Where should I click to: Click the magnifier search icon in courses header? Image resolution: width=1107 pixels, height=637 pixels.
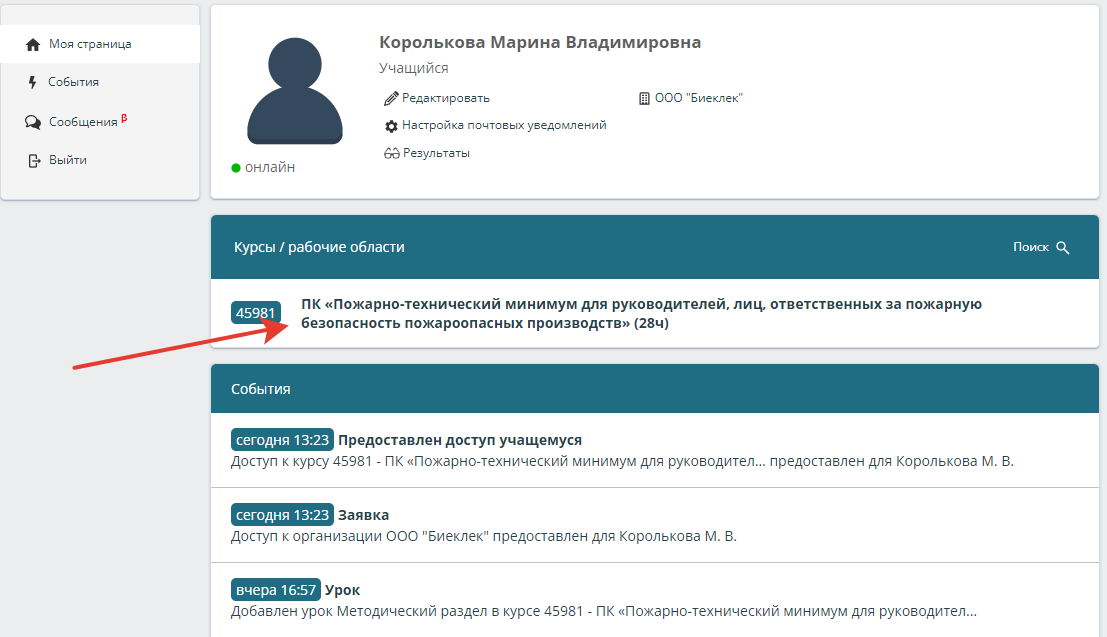(x=1063, y=248)
